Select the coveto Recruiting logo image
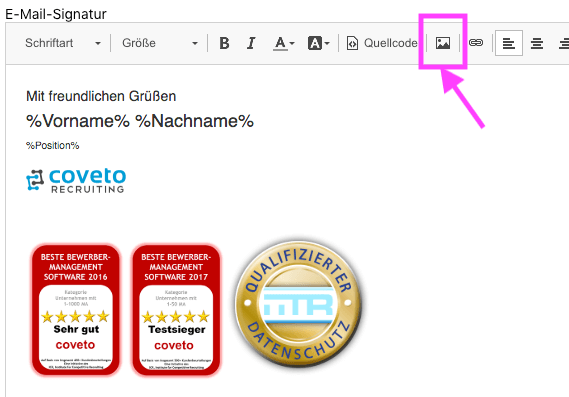Screen dimensions: 569x397 click(76, 180)
